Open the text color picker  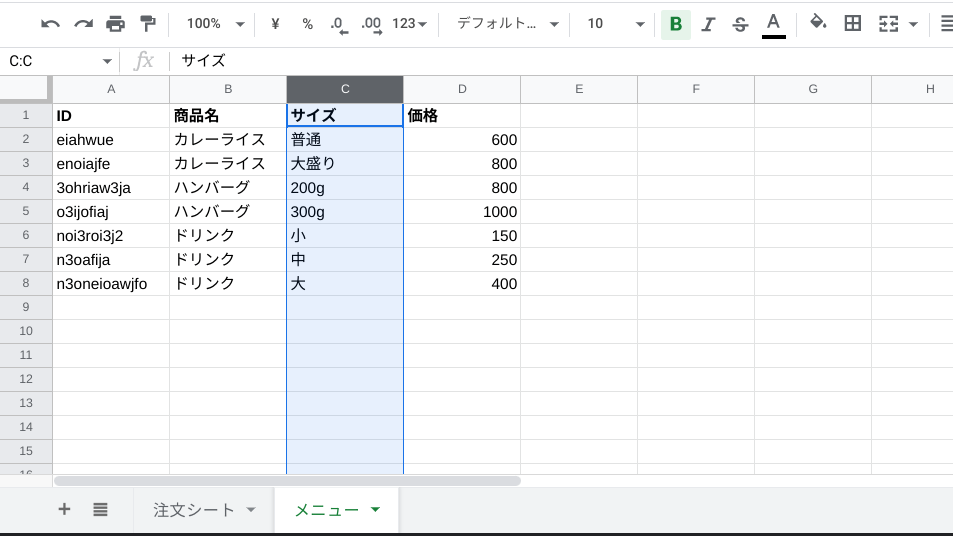click(773, 24)
